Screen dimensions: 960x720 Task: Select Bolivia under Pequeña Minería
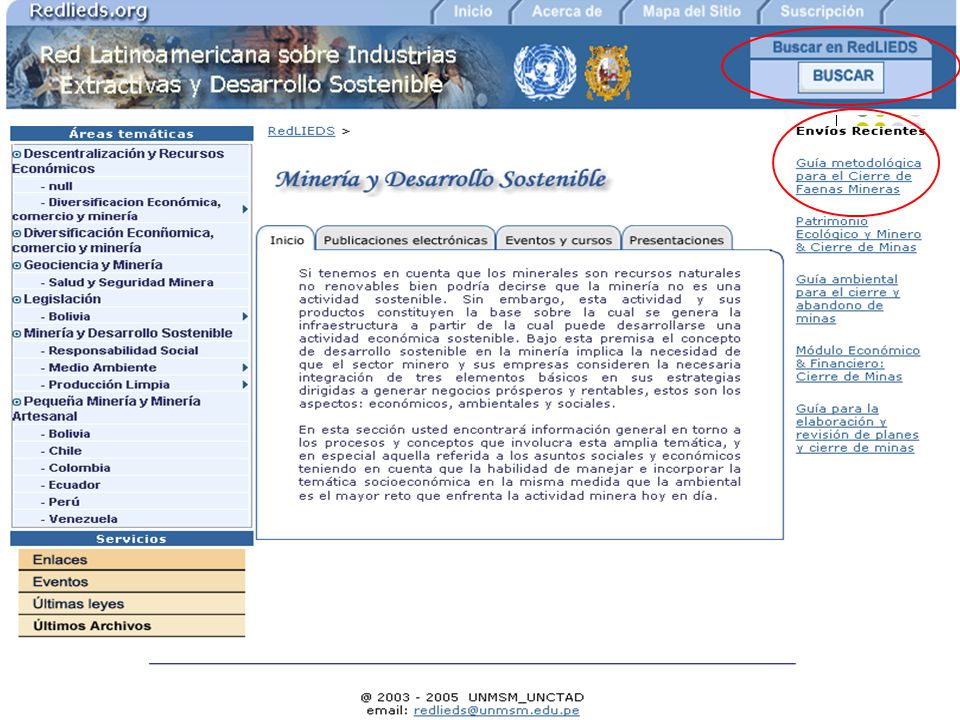pos(69,434)
